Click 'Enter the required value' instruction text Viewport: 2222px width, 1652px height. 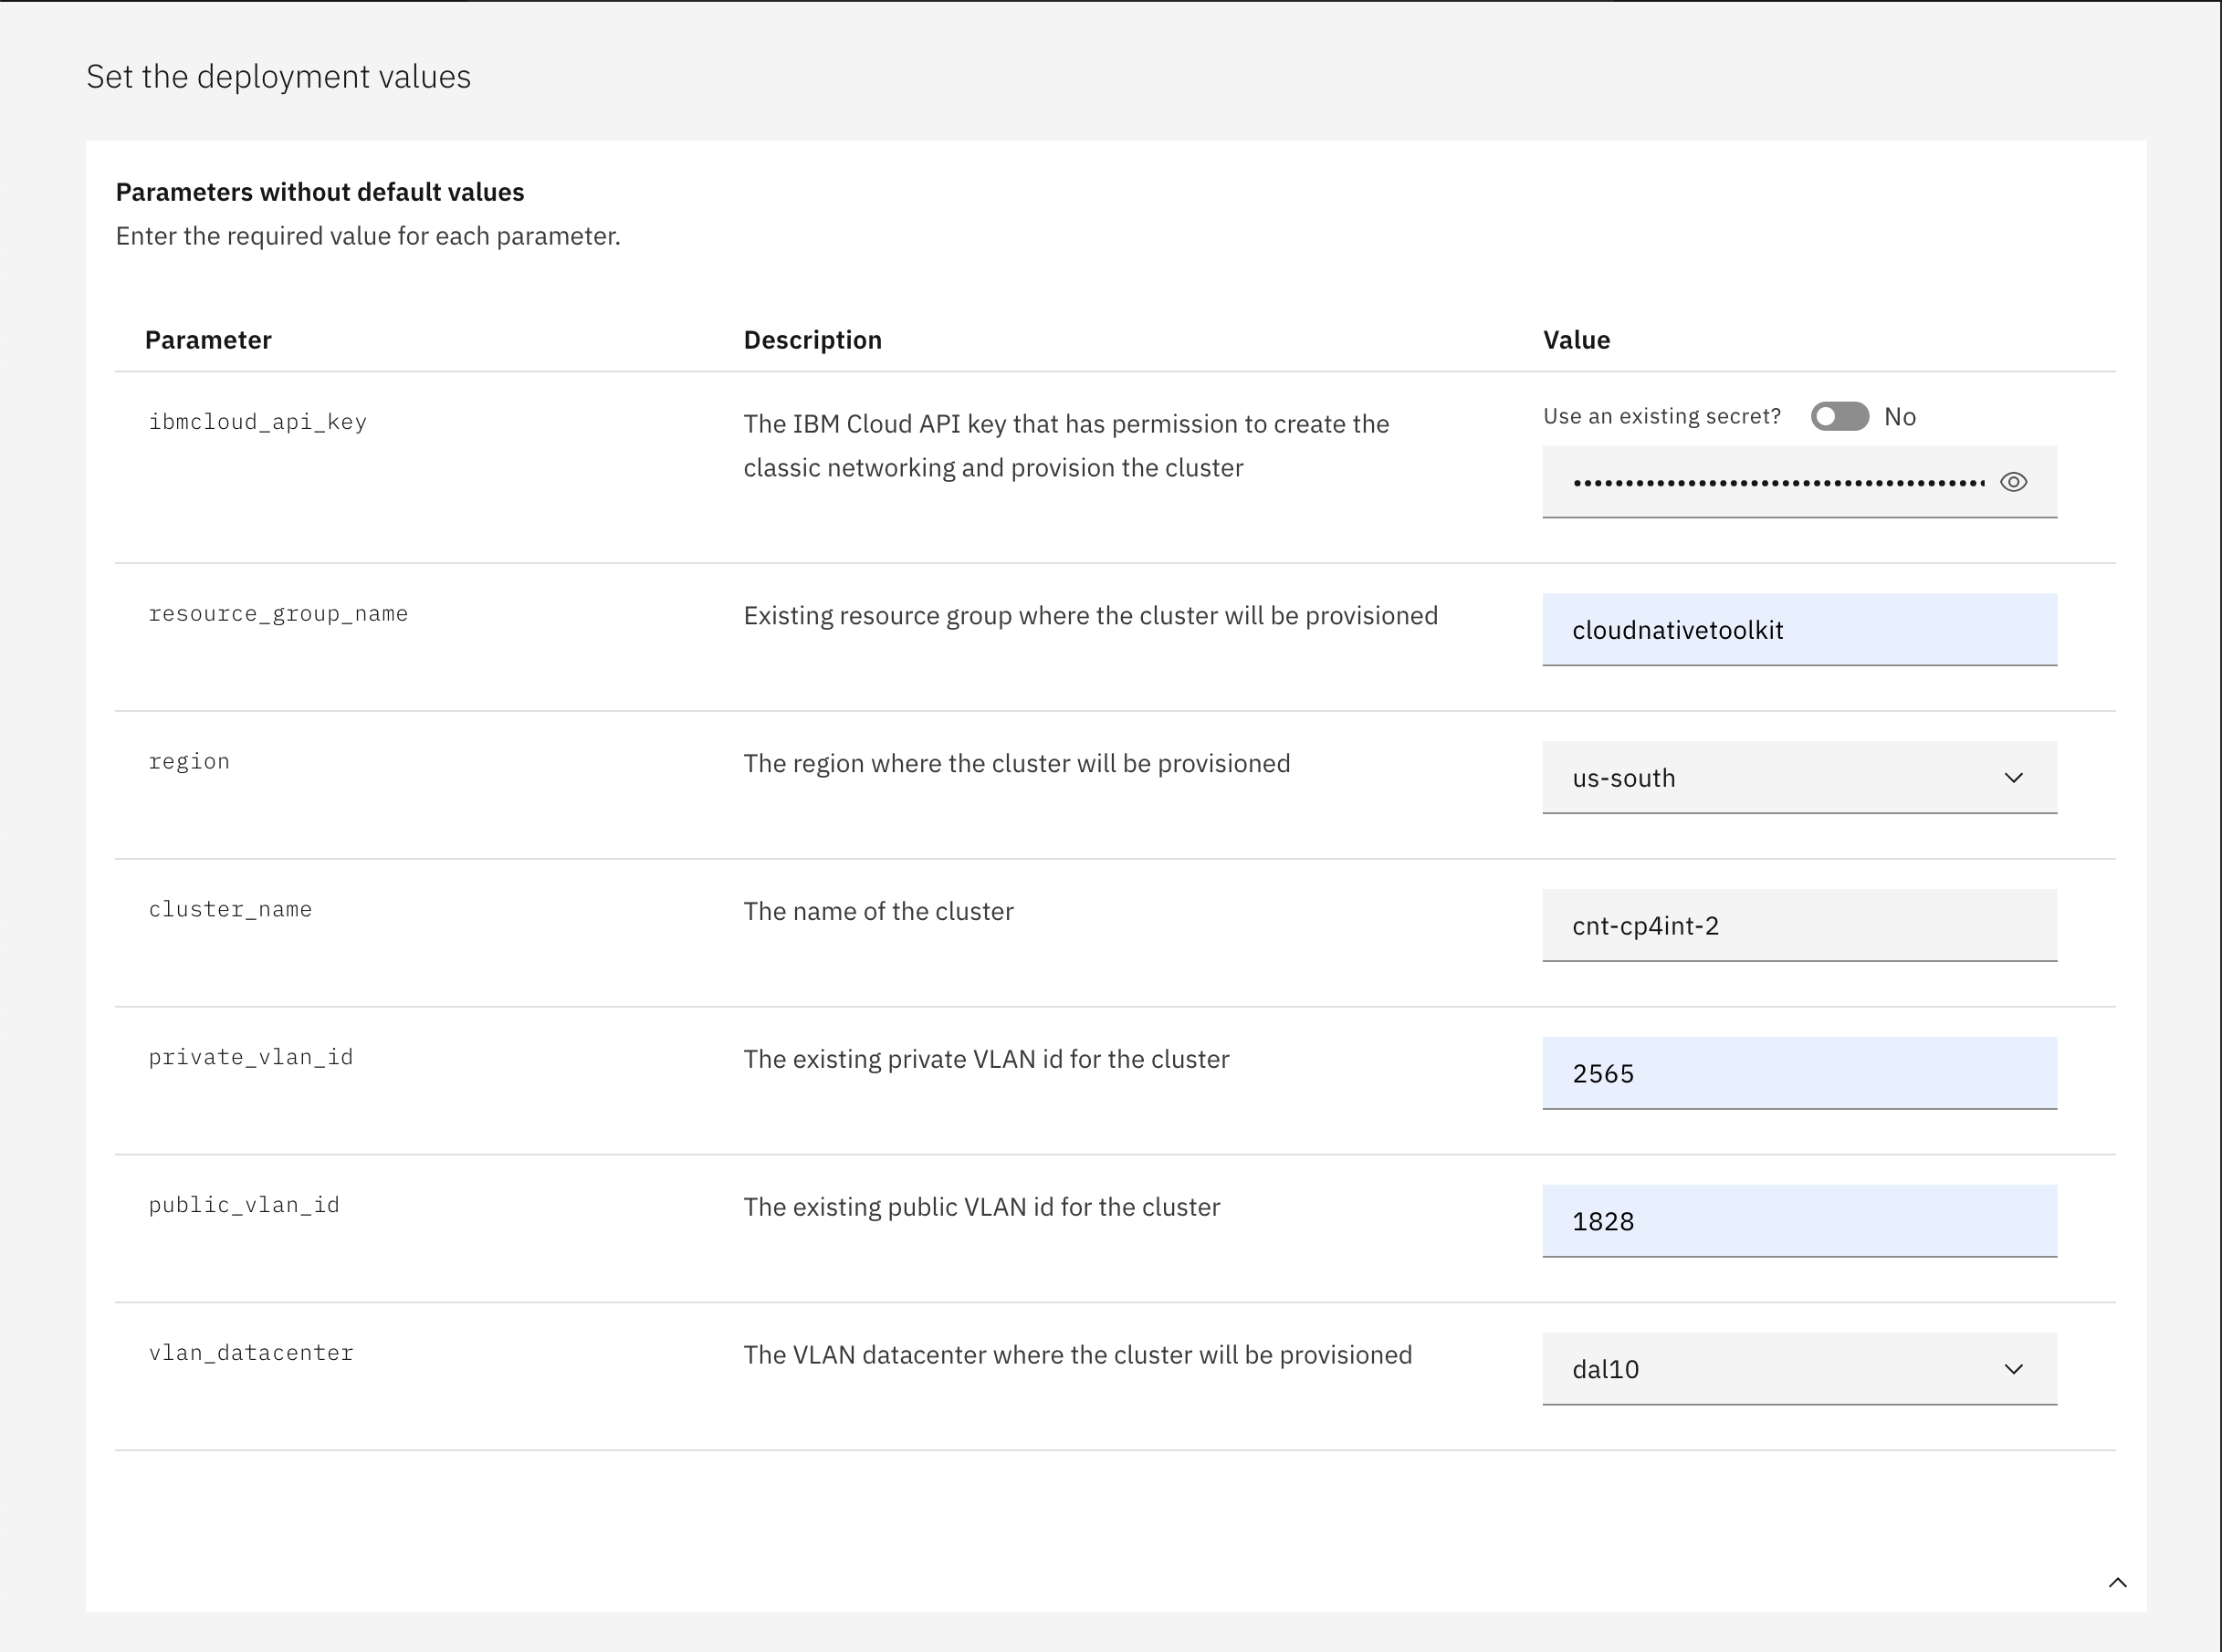(x=368, y=236)
